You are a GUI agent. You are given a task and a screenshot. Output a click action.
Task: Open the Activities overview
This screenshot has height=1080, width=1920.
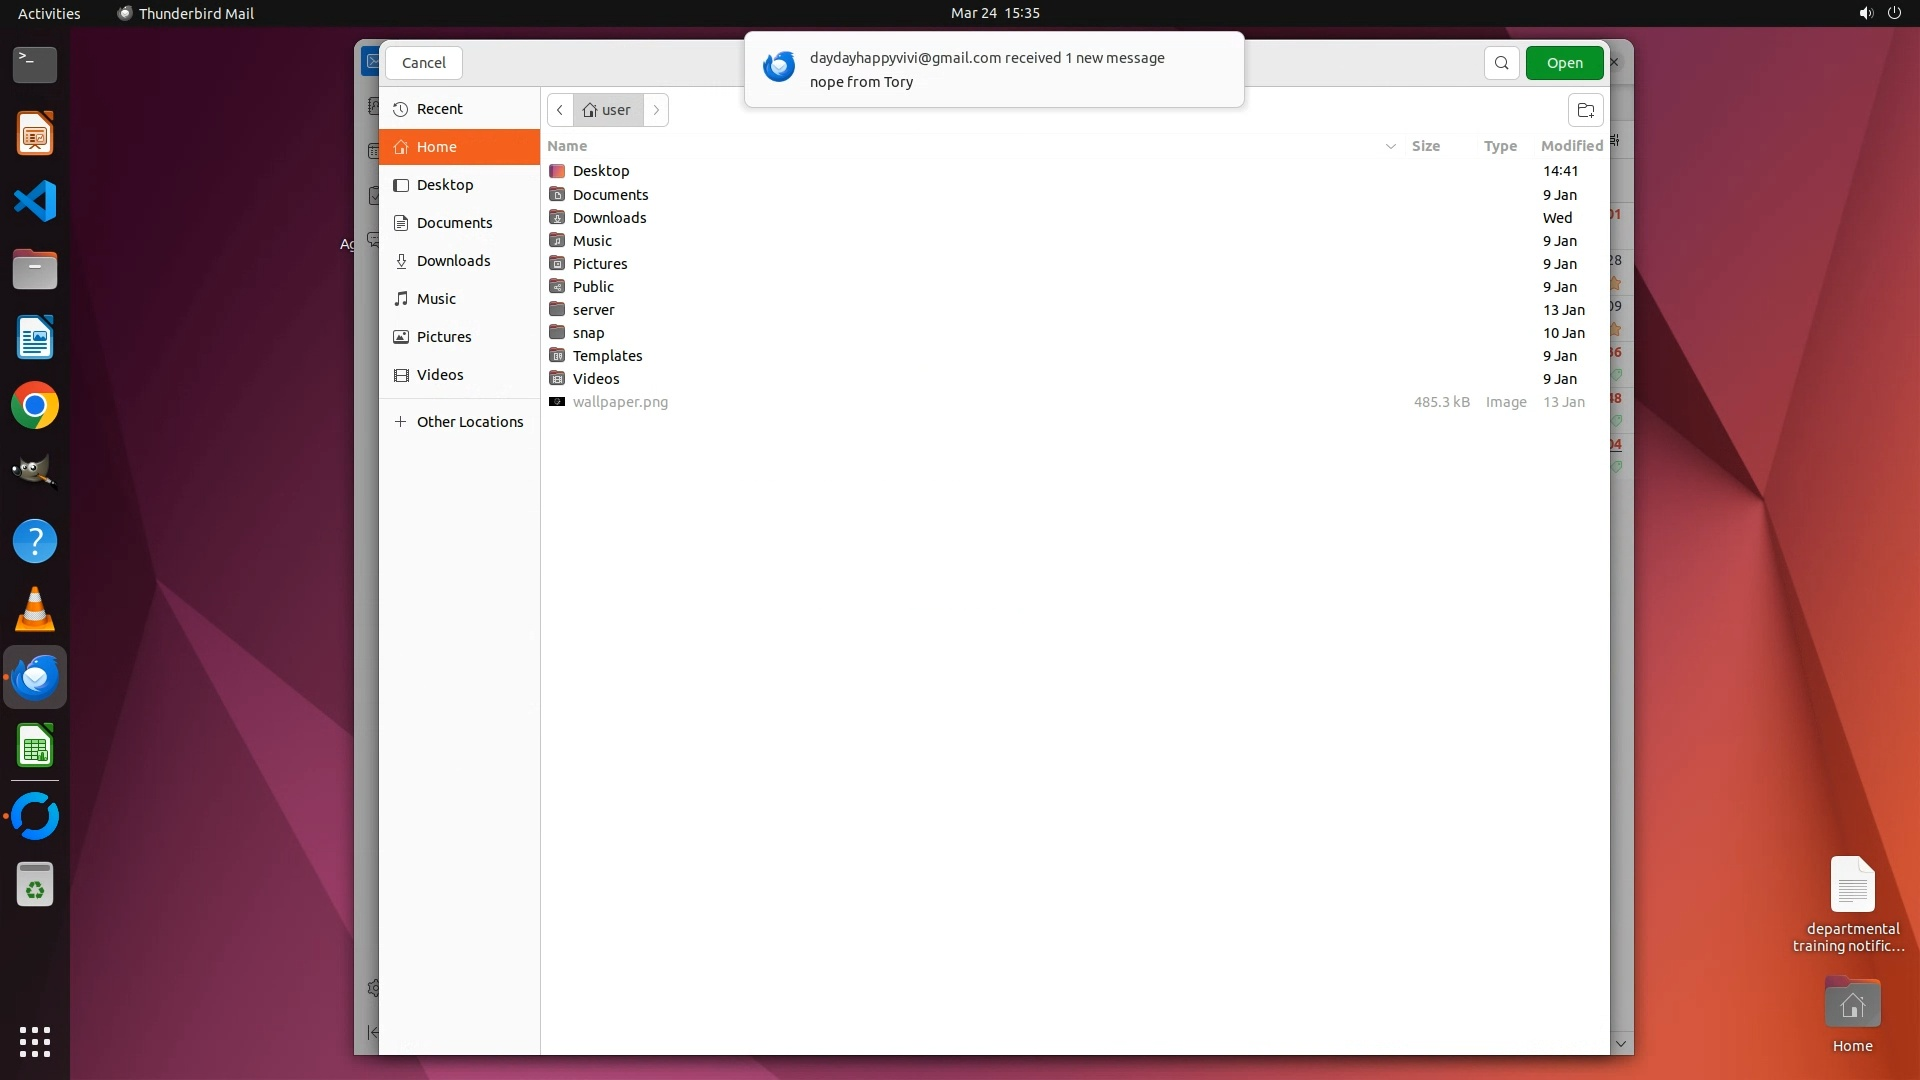click(49, 13)
